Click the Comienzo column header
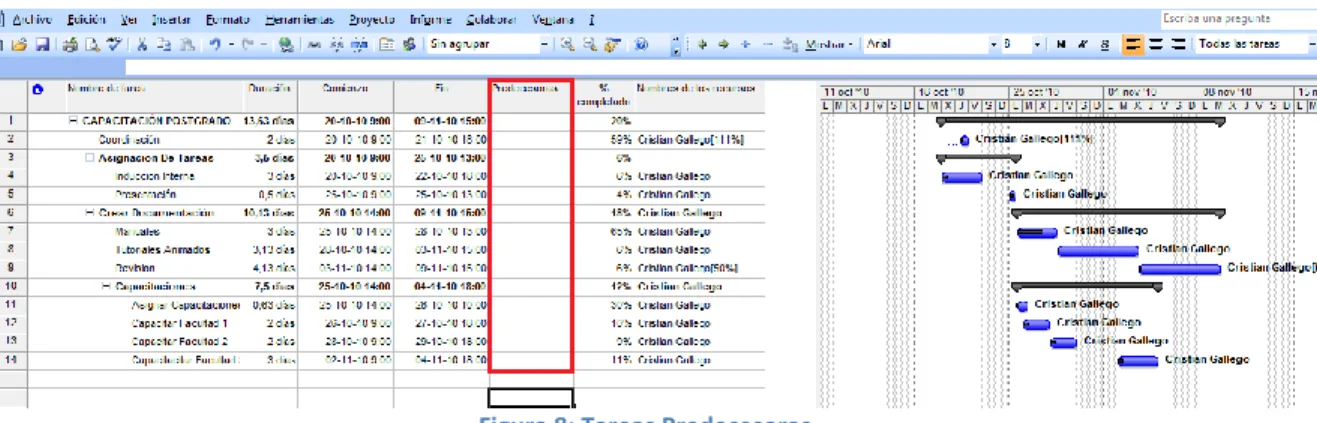Viewport: 1317px width, 423px height. [345, 94]
